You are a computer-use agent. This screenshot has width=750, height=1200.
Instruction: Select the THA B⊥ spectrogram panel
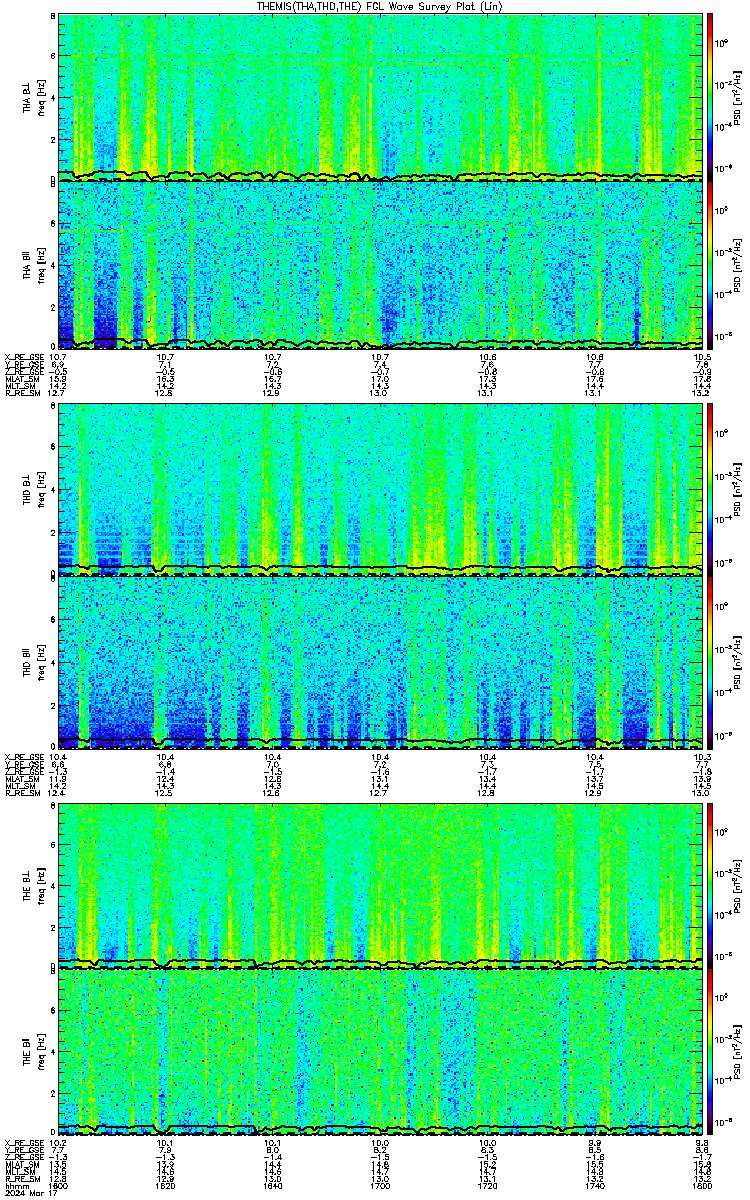(380, 96)
